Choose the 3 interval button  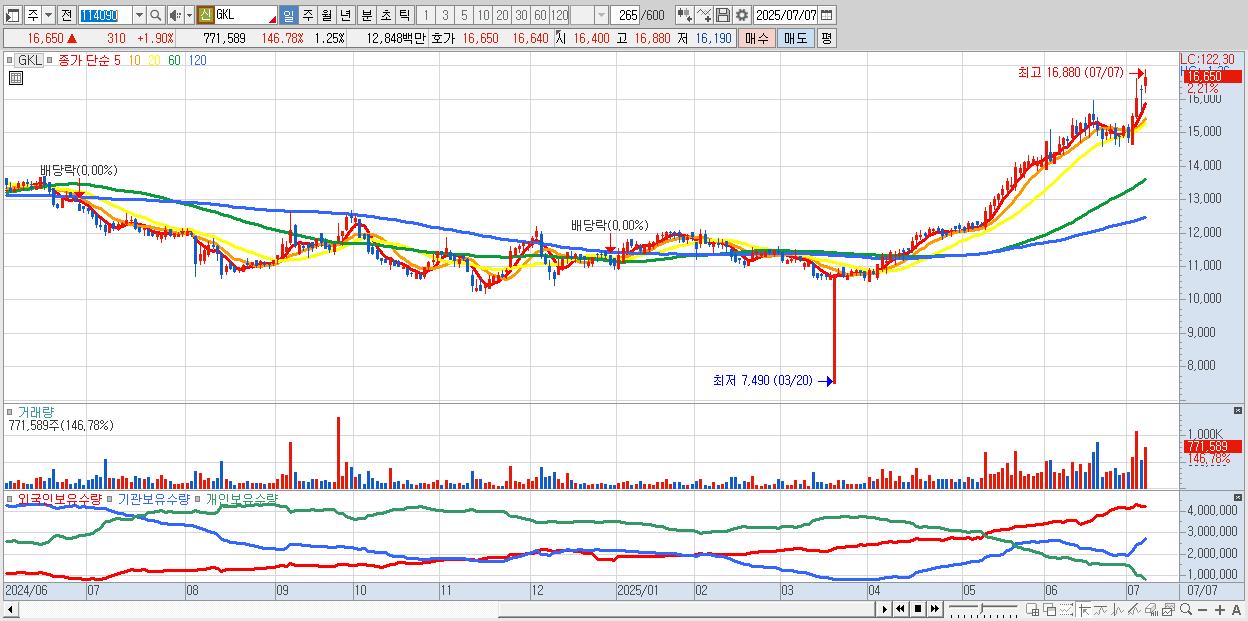tap(445, 15)
